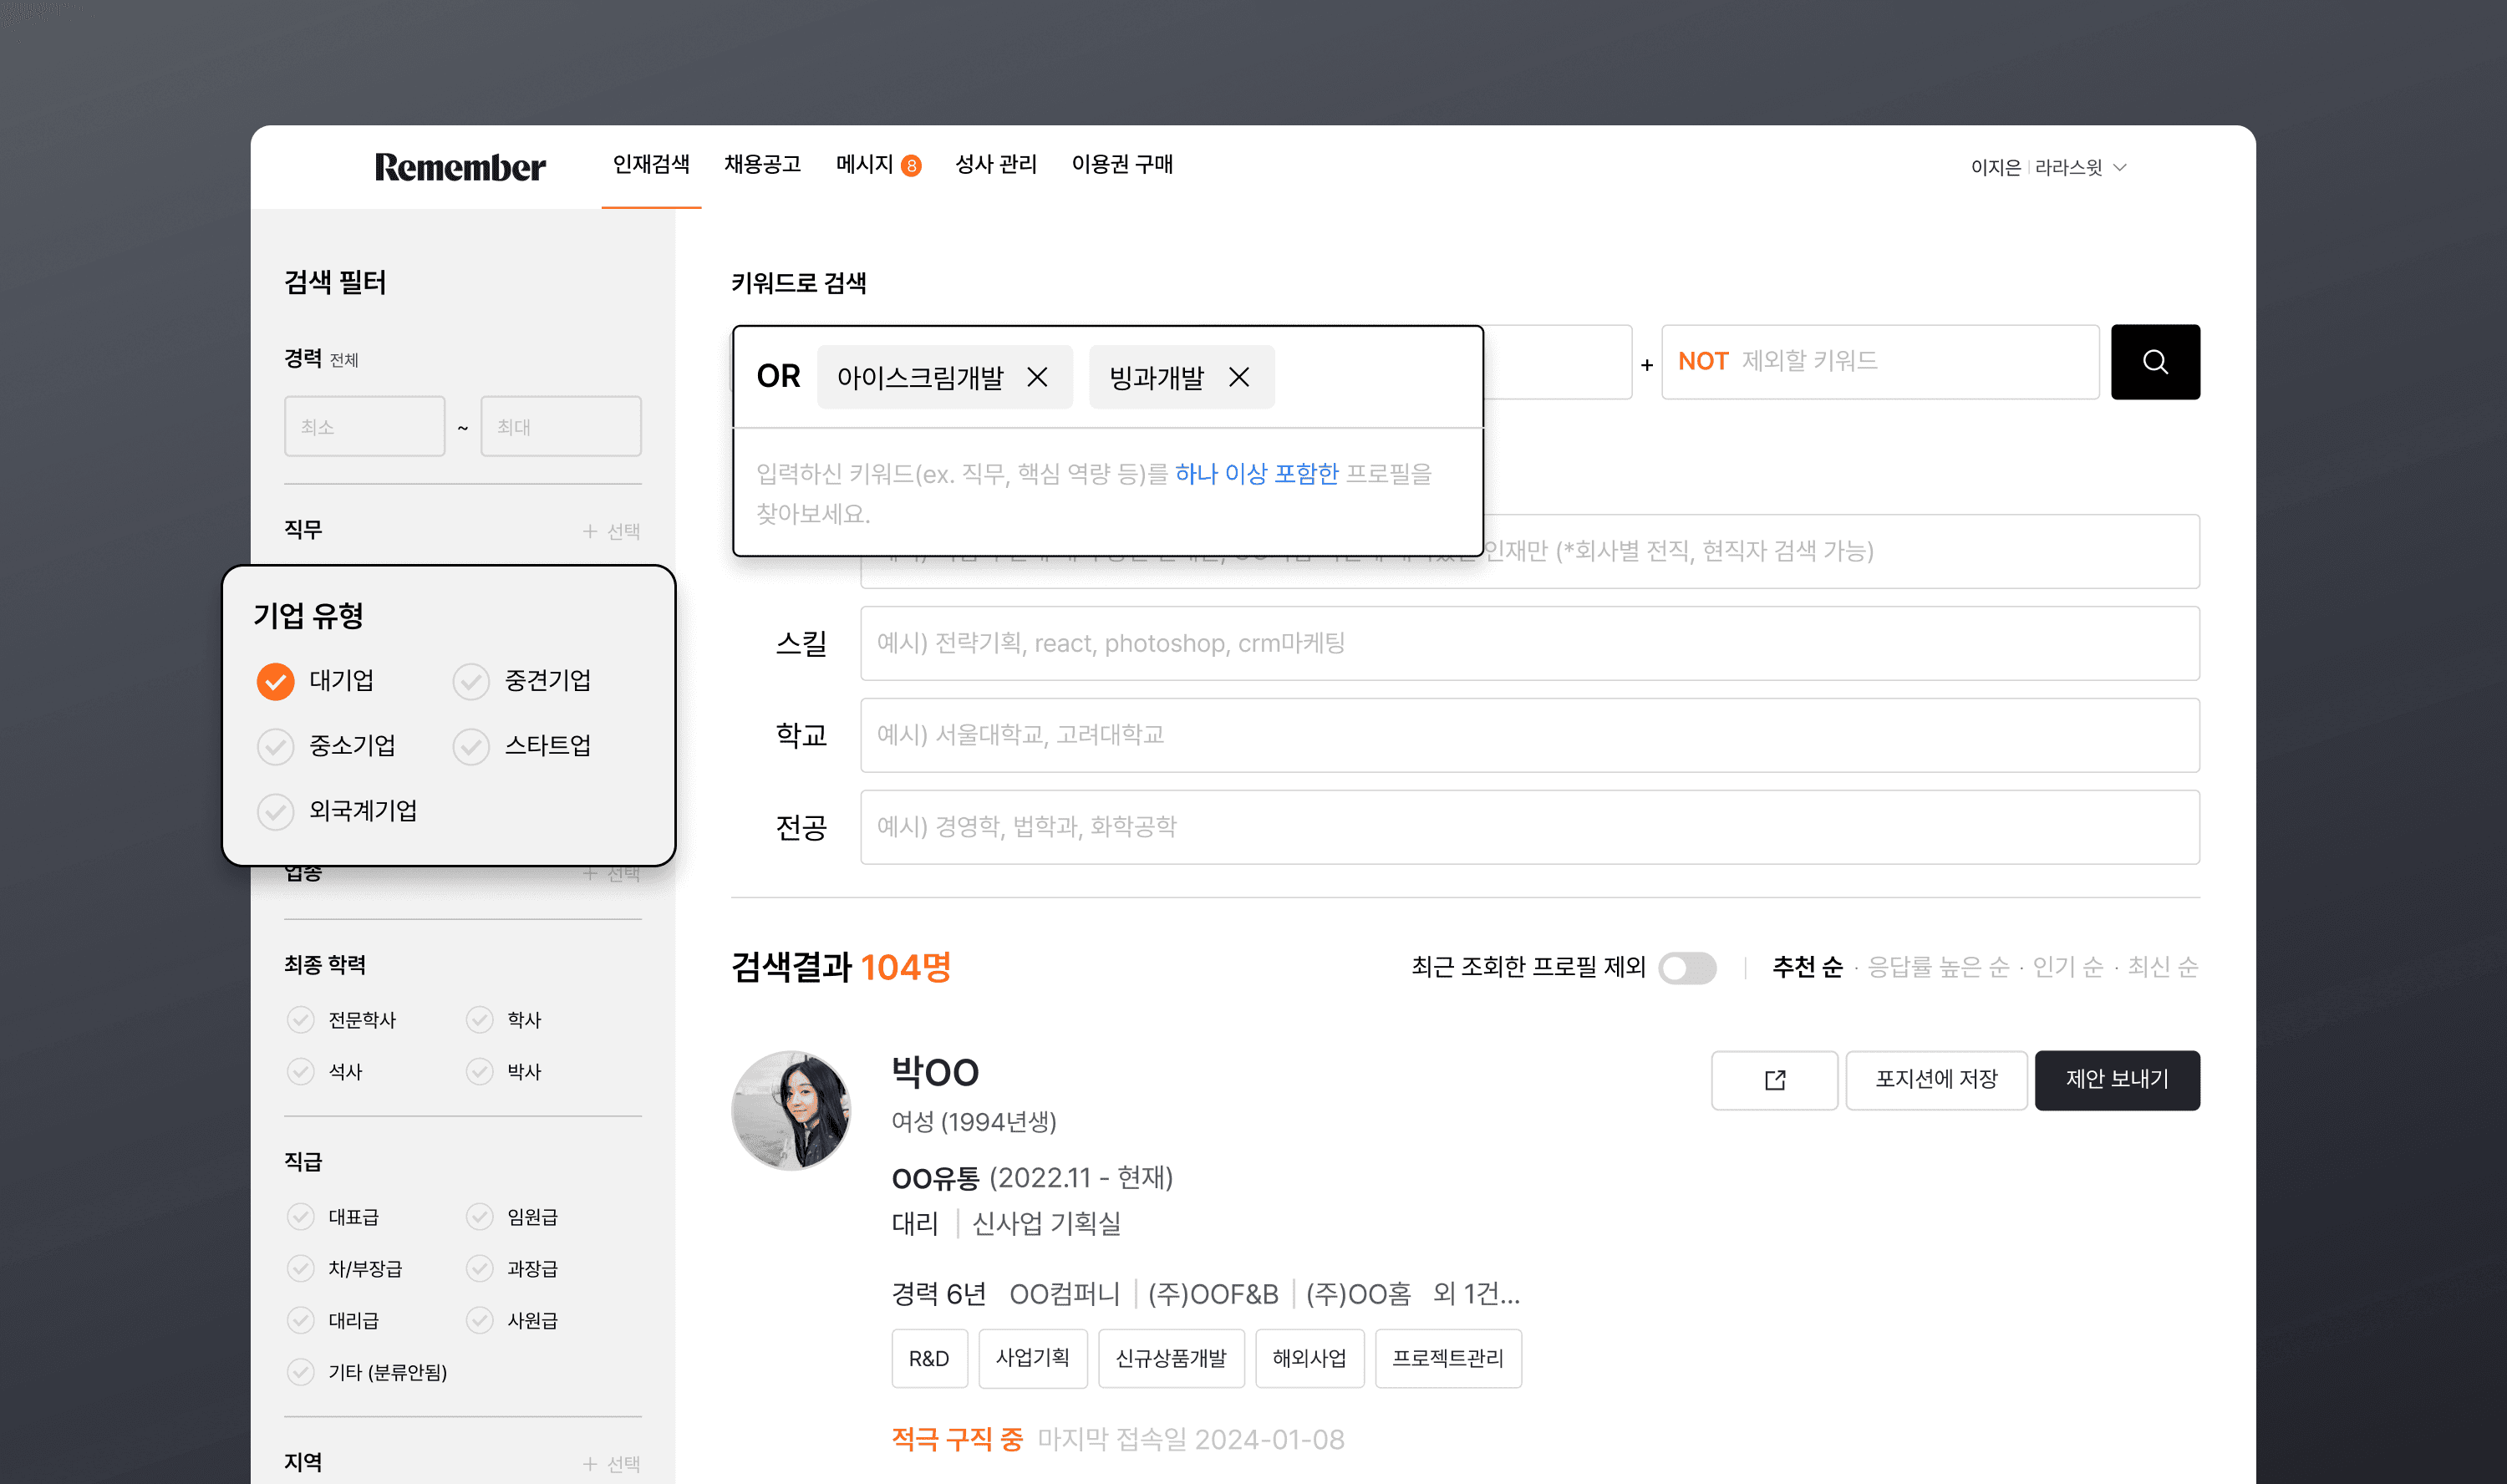The width and height of the screenshot is (2507, 1484).
Task: Click the plus icon next to 지역 선택
Action: point(589,1464)
